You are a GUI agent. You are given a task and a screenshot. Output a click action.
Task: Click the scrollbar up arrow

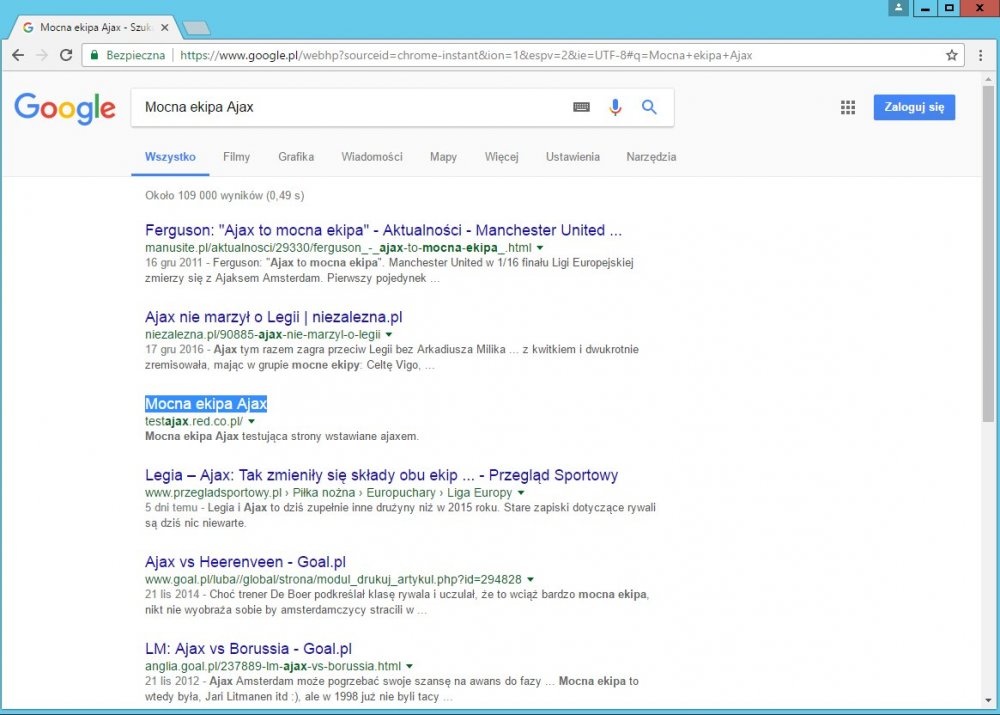988,79
